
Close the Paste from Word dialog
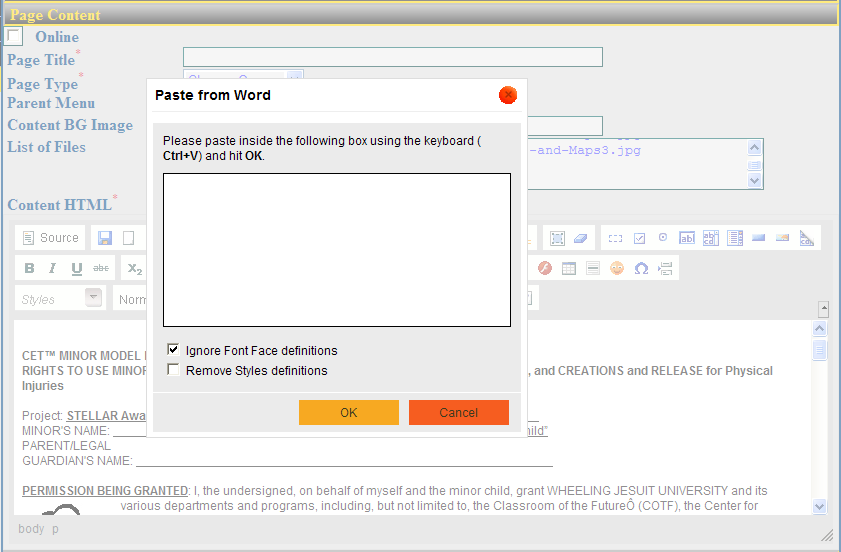tap(508, 95)
